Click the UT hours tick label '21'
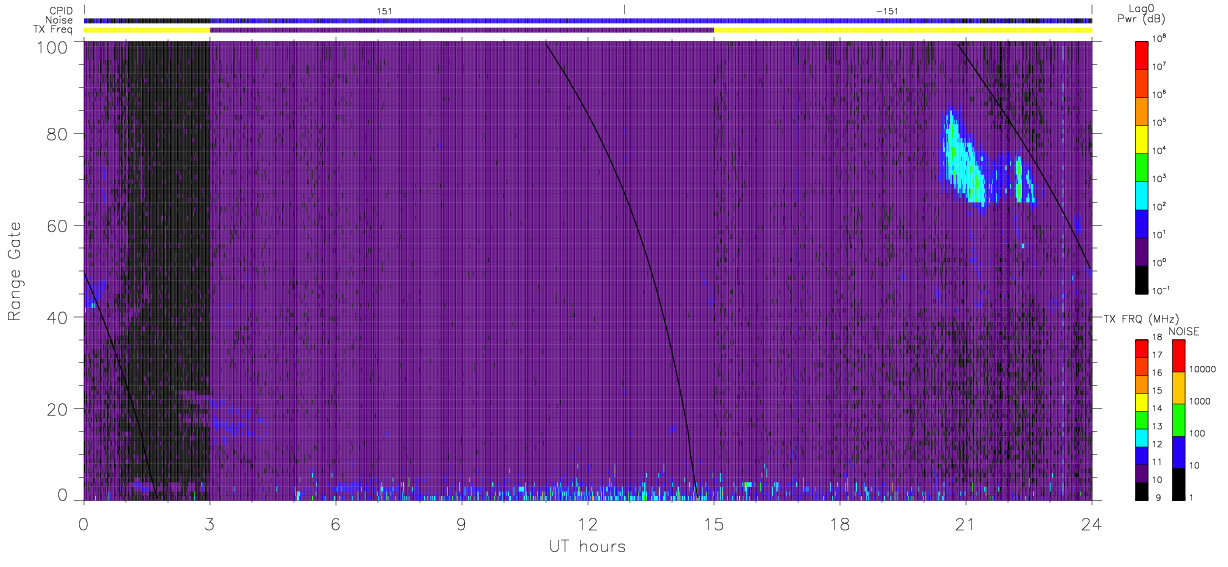Image resolution: width=1228 pixels, height=567 pixels. 966,523
